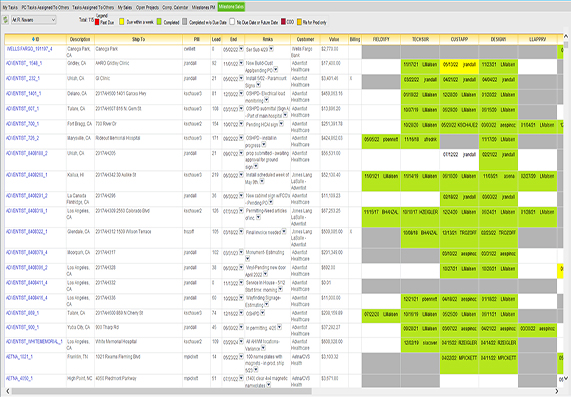Click the yellow Due within a week swatch

click(122, 22)
